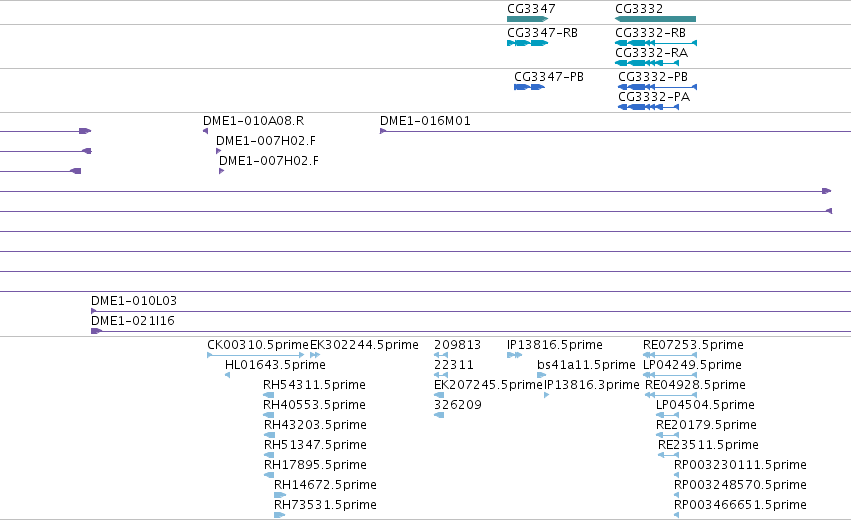This screenshot has width=851, height=520.
Task: Select the bs41a11.5prime EST label
Action: point(586,365)
